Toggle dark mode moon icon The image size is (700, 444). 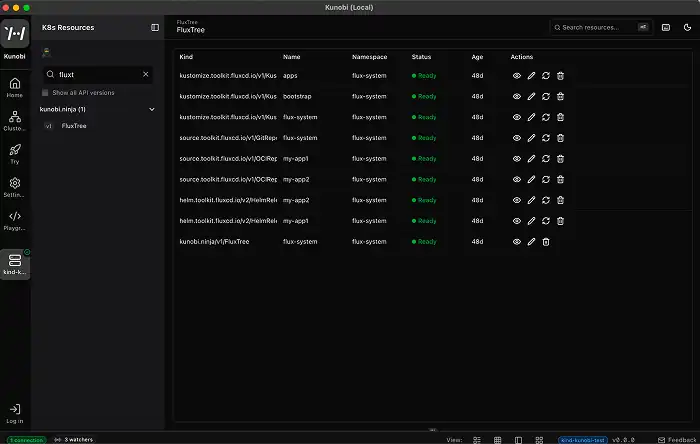pyautogui.click(x=687, y=28)
